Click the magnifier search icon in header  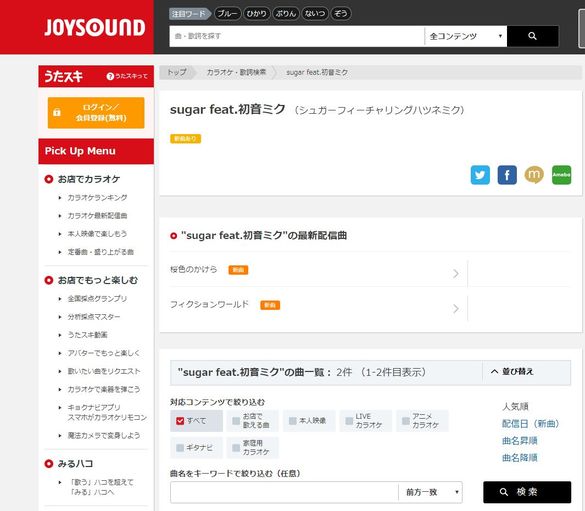(532, 36)
